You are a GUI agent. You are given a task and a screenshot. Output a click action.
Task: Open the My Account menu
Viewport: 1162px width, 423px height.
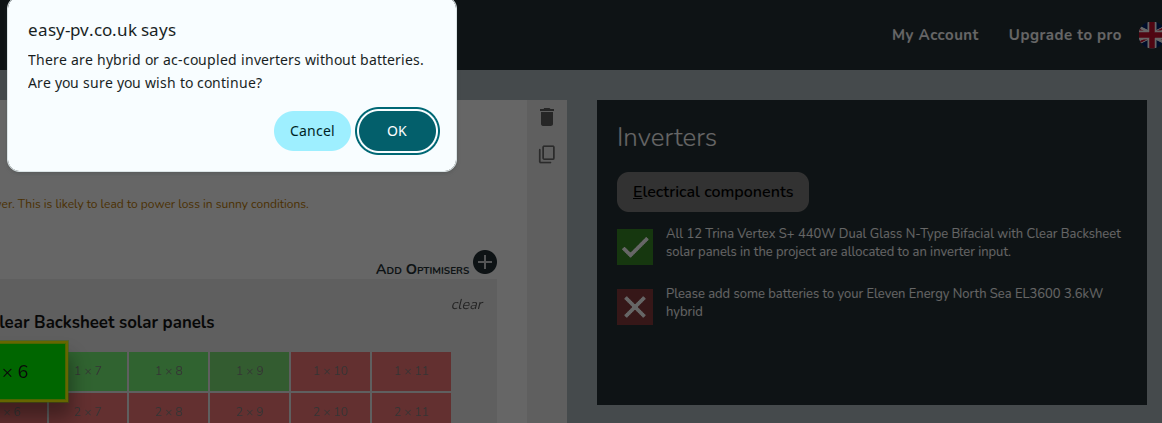coord(935,35)
